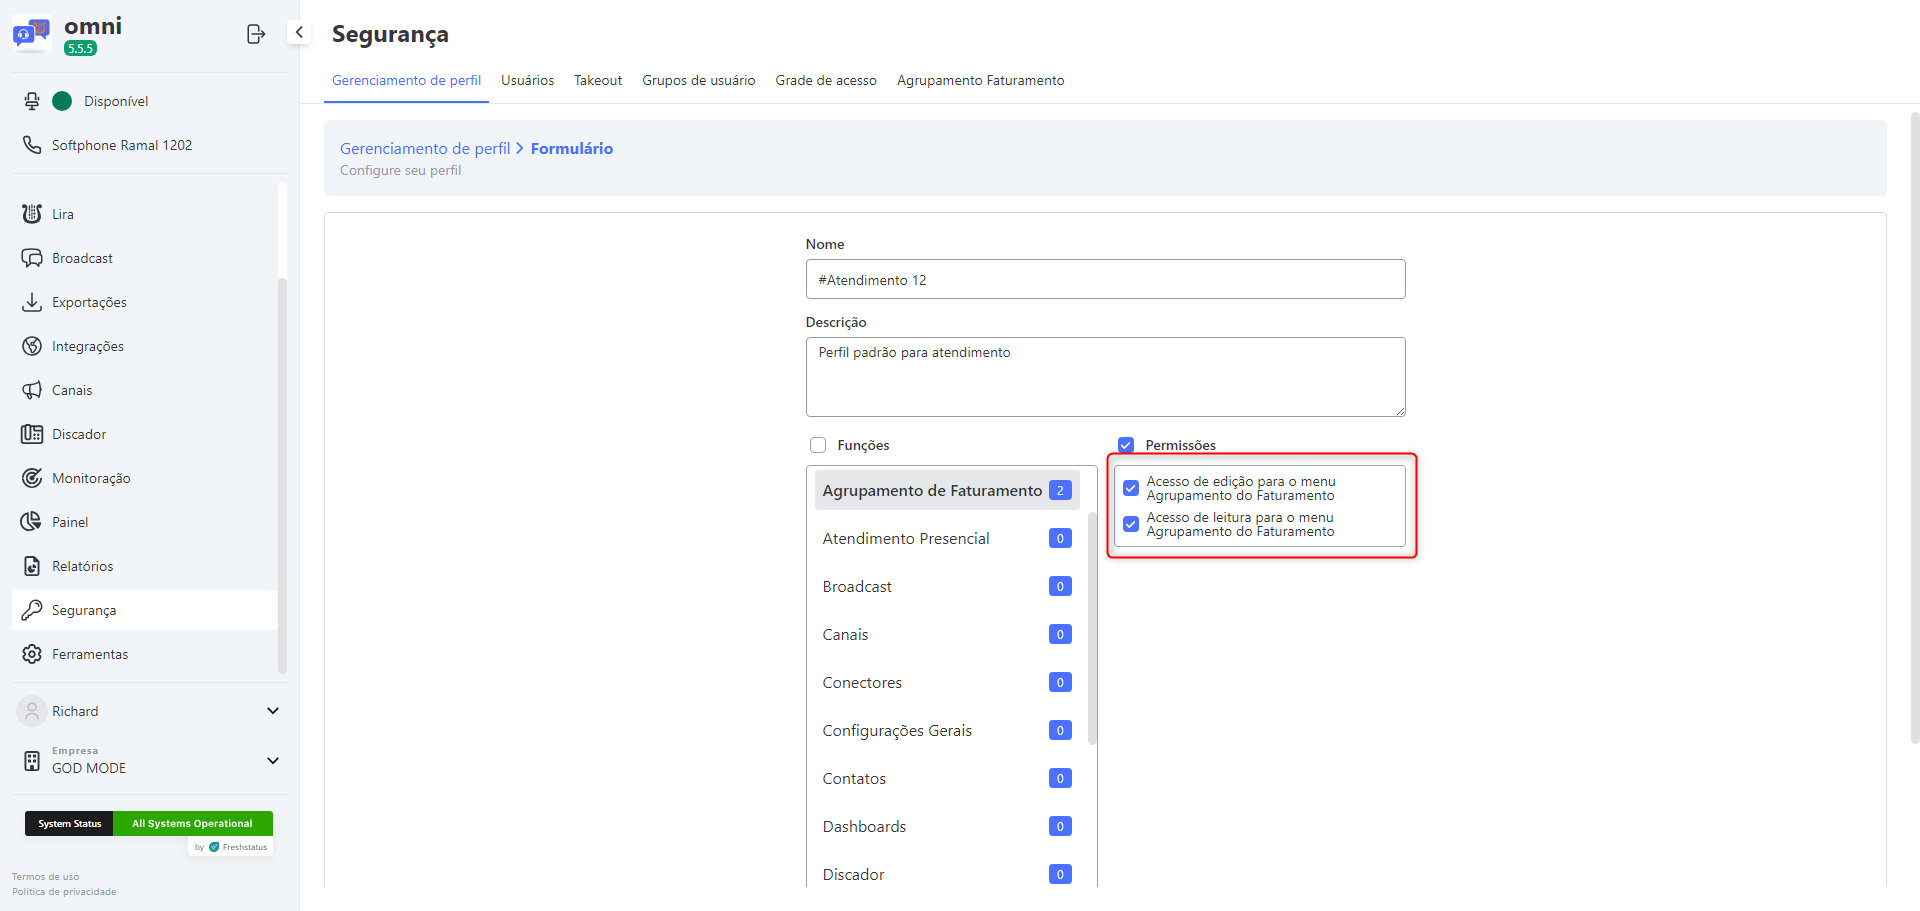The image size is (1920, 911).
Task: Open Integrações via its sidebar icon
Action: click(32, 346)
